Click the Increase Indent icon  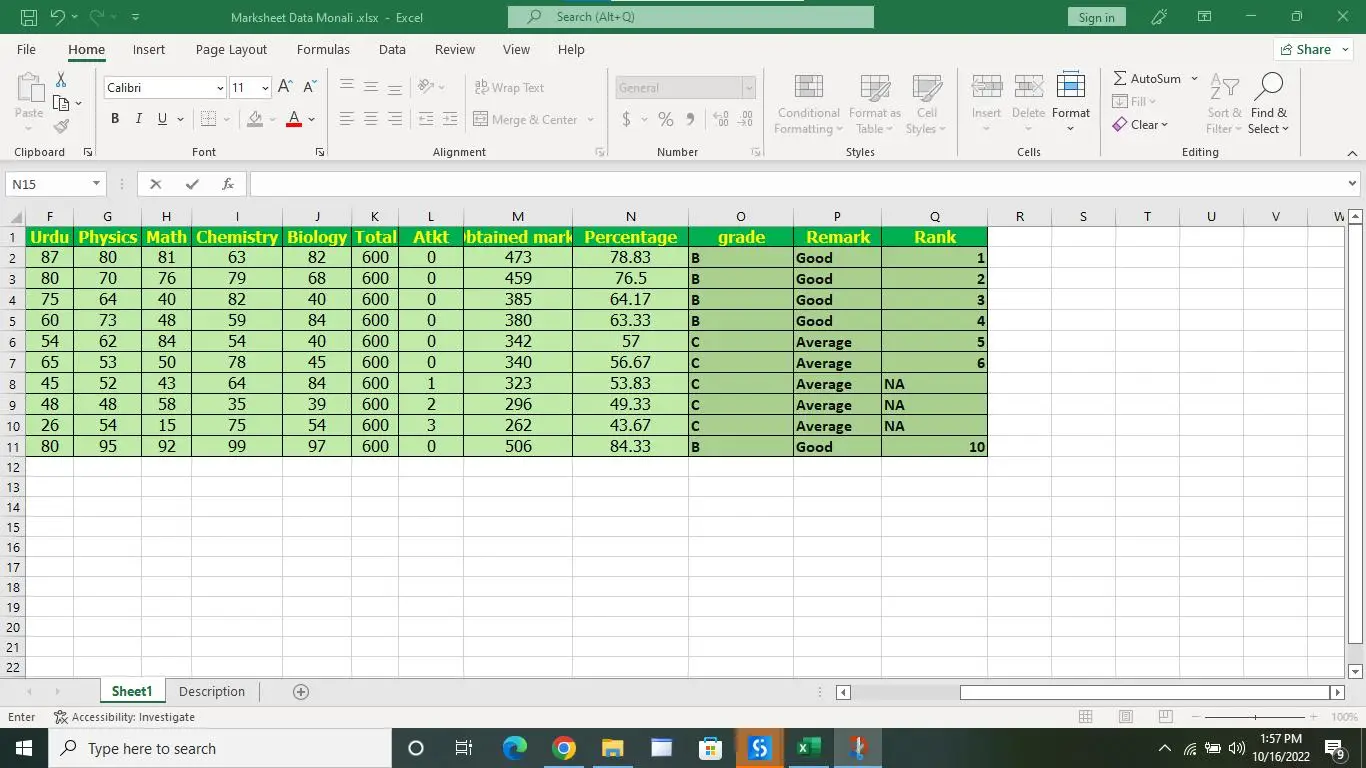(451, 119)
